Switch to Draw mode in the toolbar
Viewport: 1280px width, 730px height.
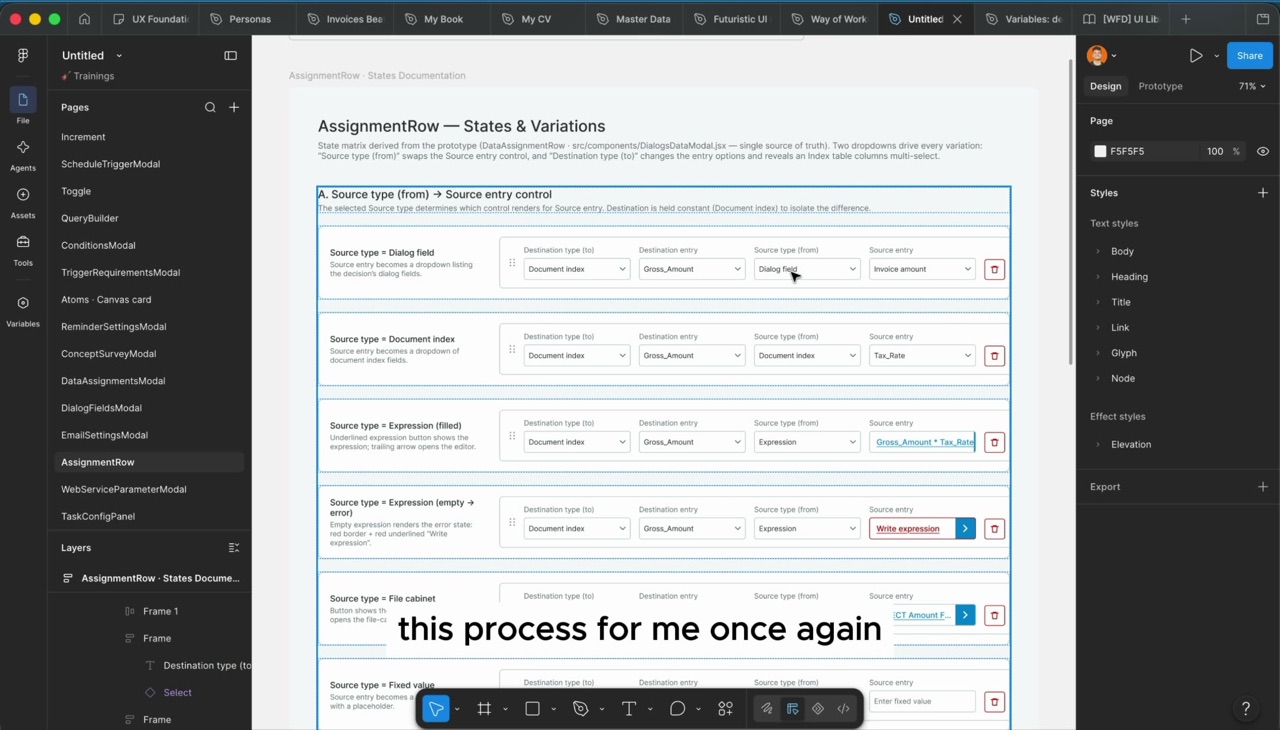767,709
